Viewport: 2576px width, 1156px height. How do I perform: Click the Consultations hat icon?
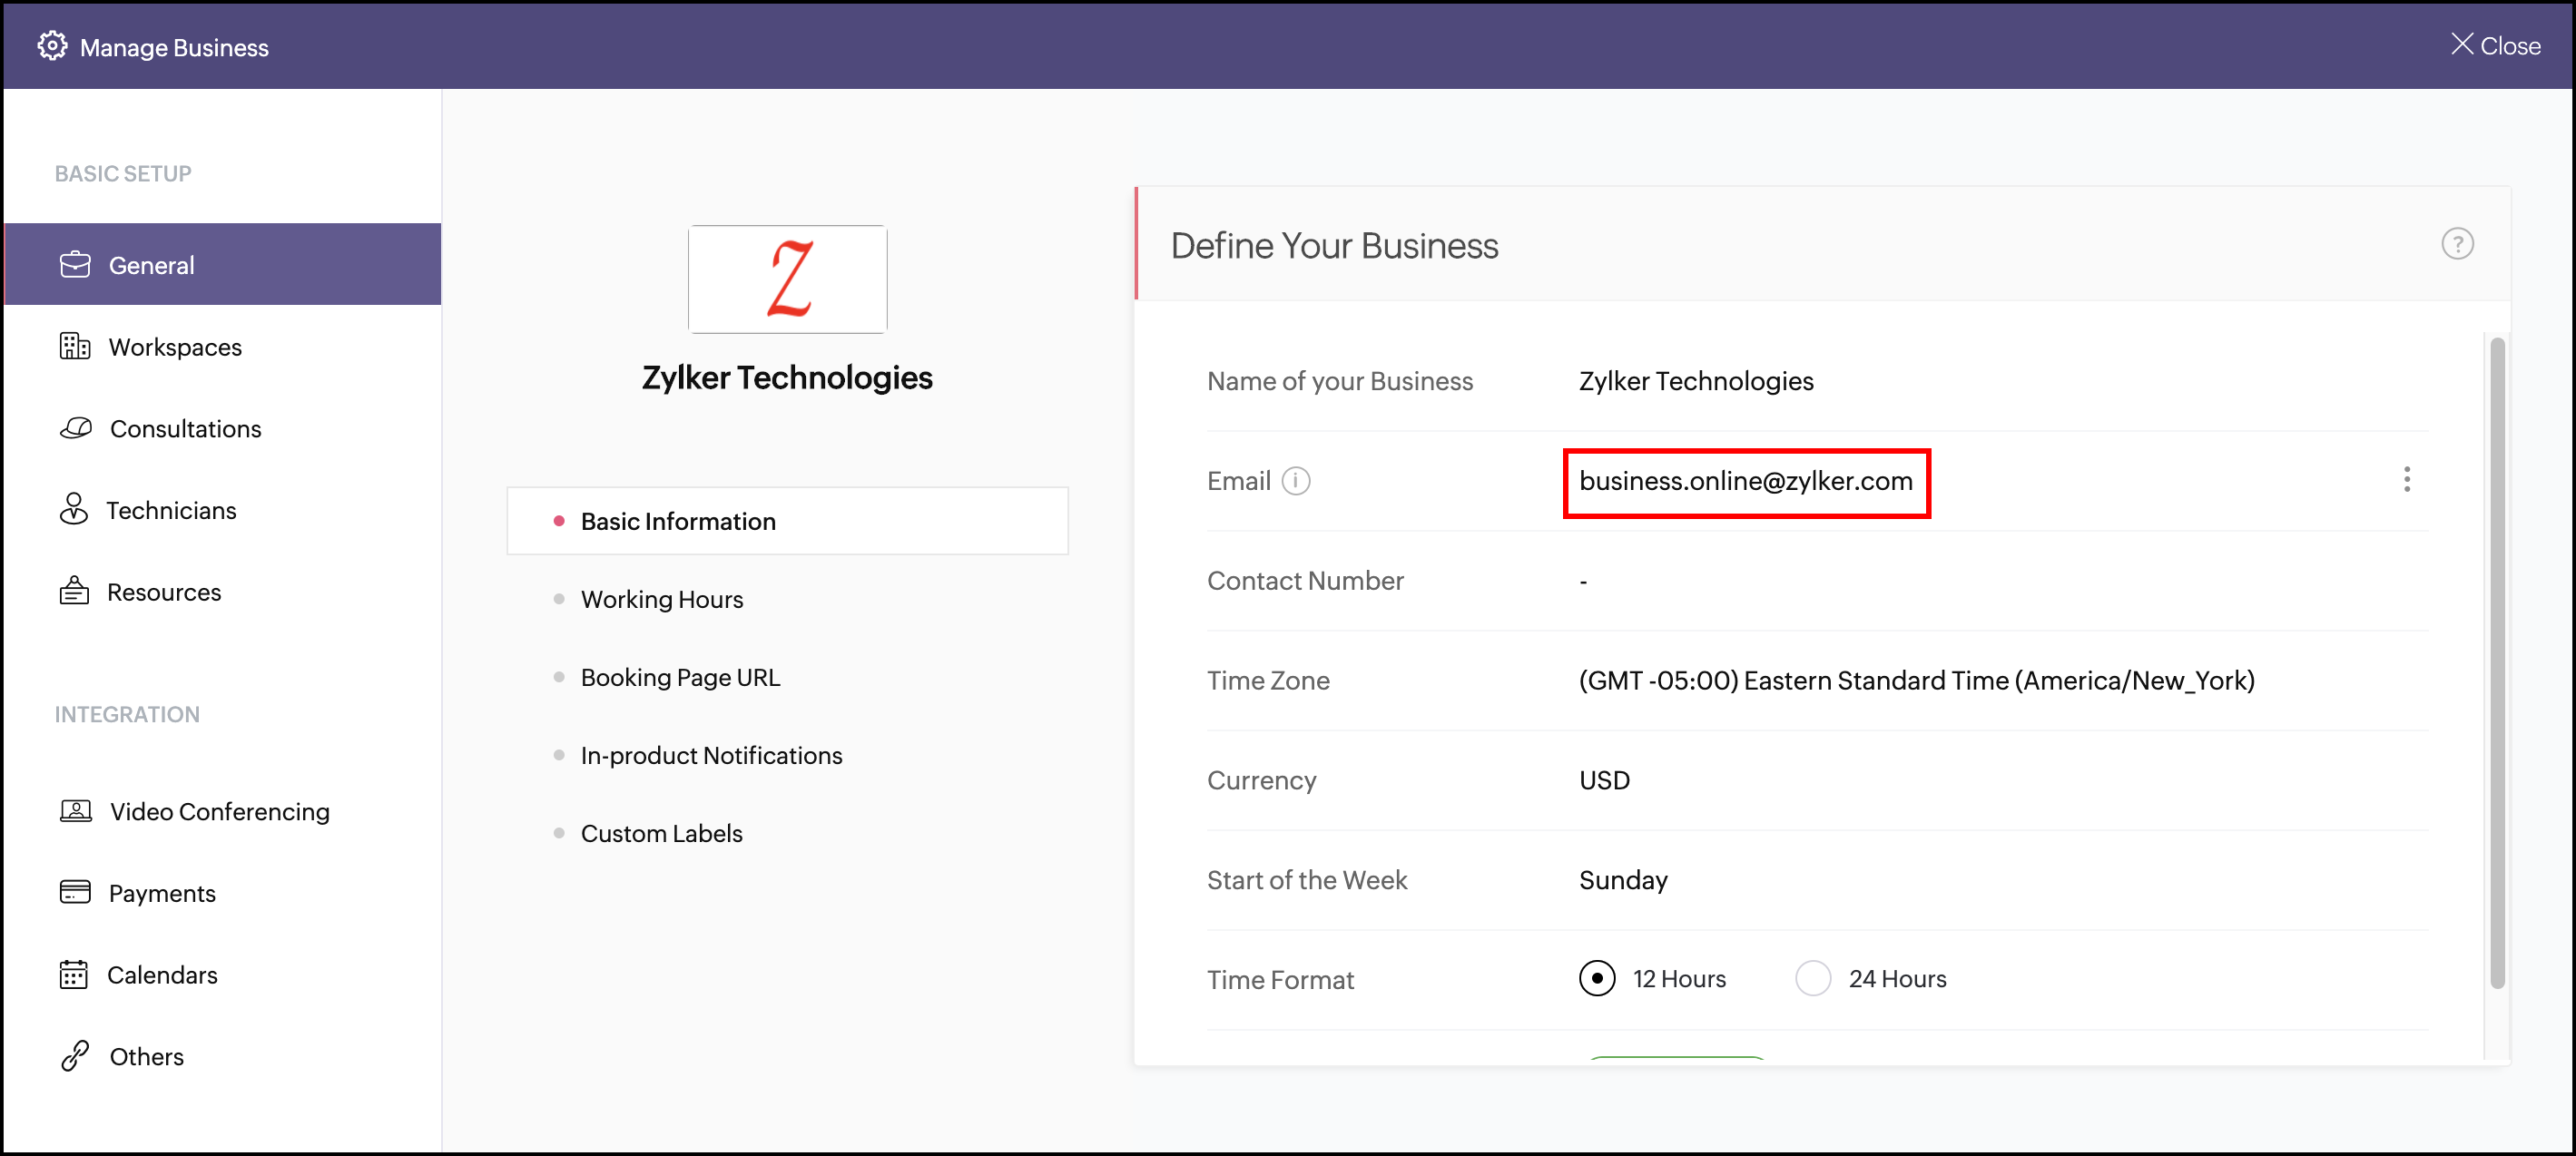coord(76,428)
